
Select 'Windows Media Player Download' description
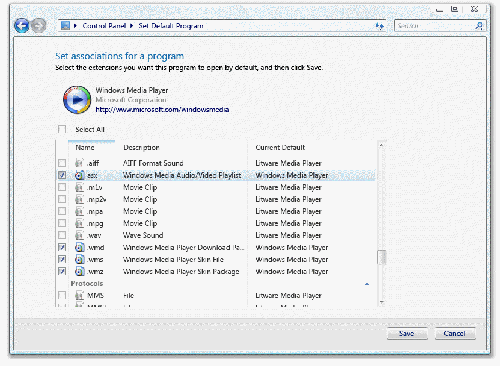(x=184, y=247)
